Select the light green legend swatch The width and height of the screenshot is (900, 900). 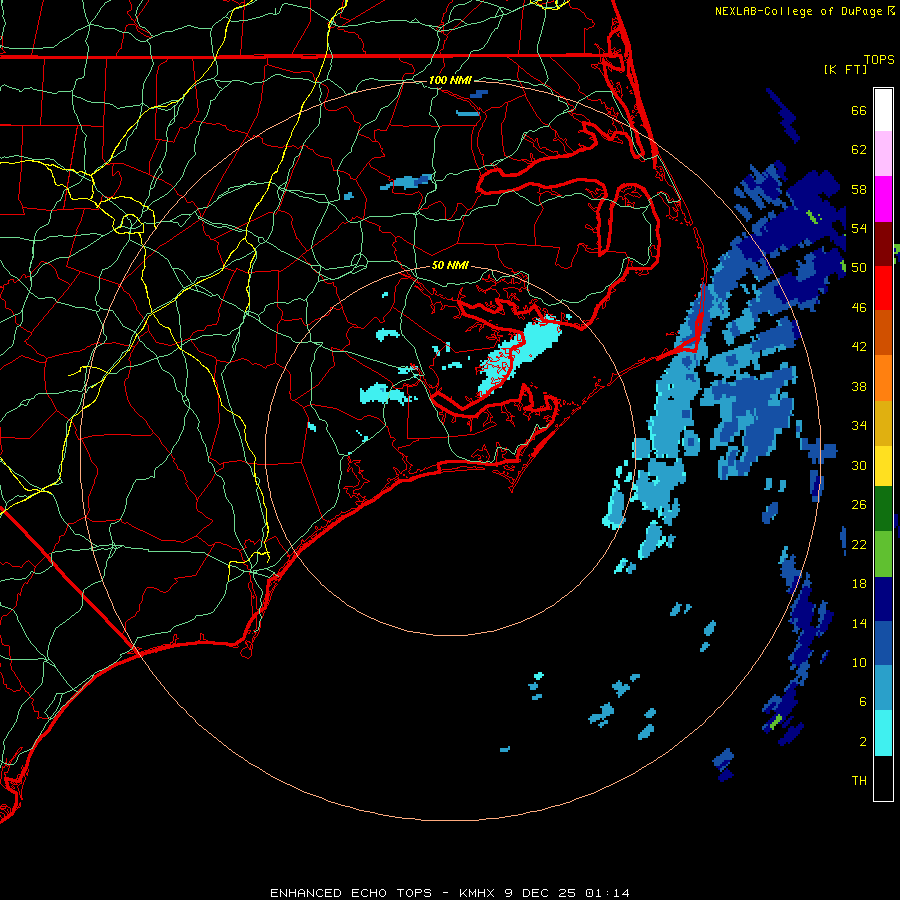point(883,554)
